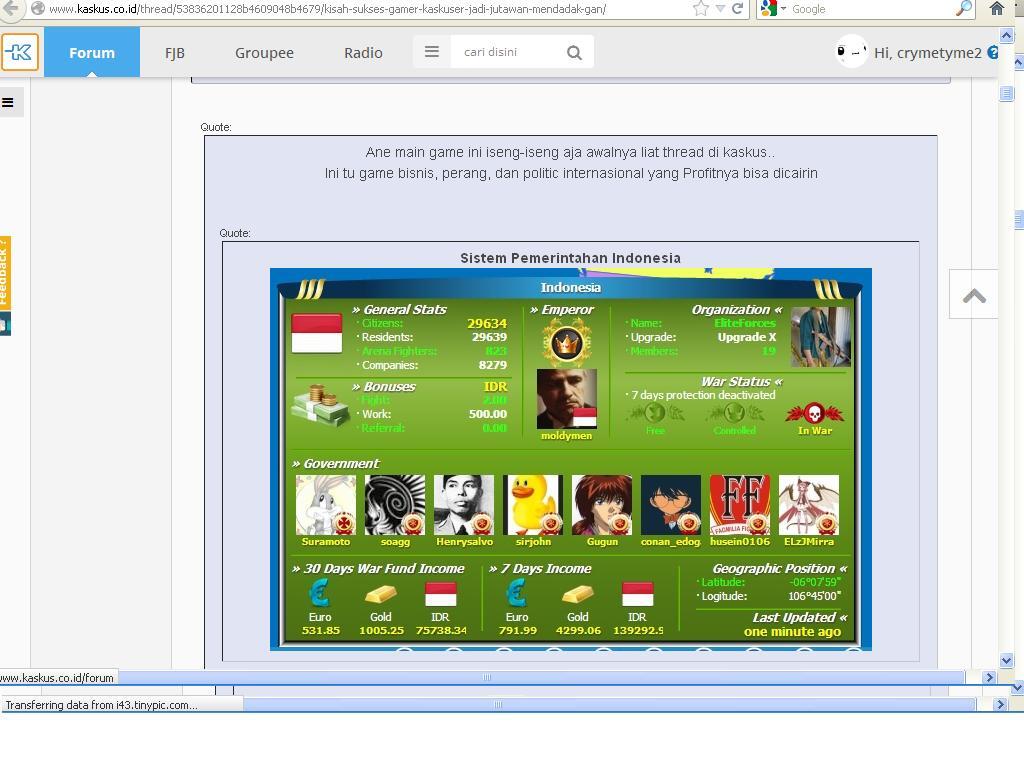Image resolution: width=1024 pixels, height=768 pixels.
Task: Open sirjohn duck avatar
Action: coord(533,505)
